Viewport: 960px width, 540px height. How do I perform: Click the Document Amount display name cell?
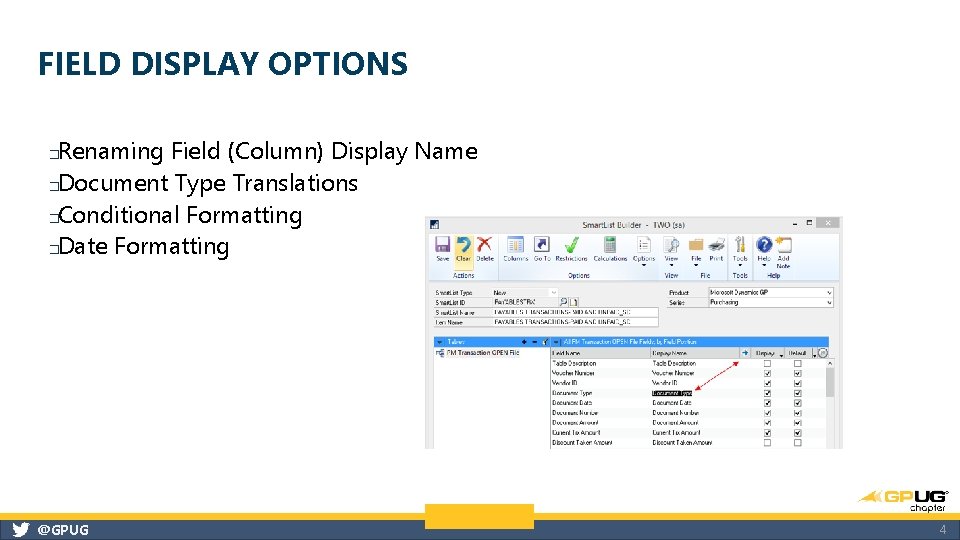(x=675, y=423)
